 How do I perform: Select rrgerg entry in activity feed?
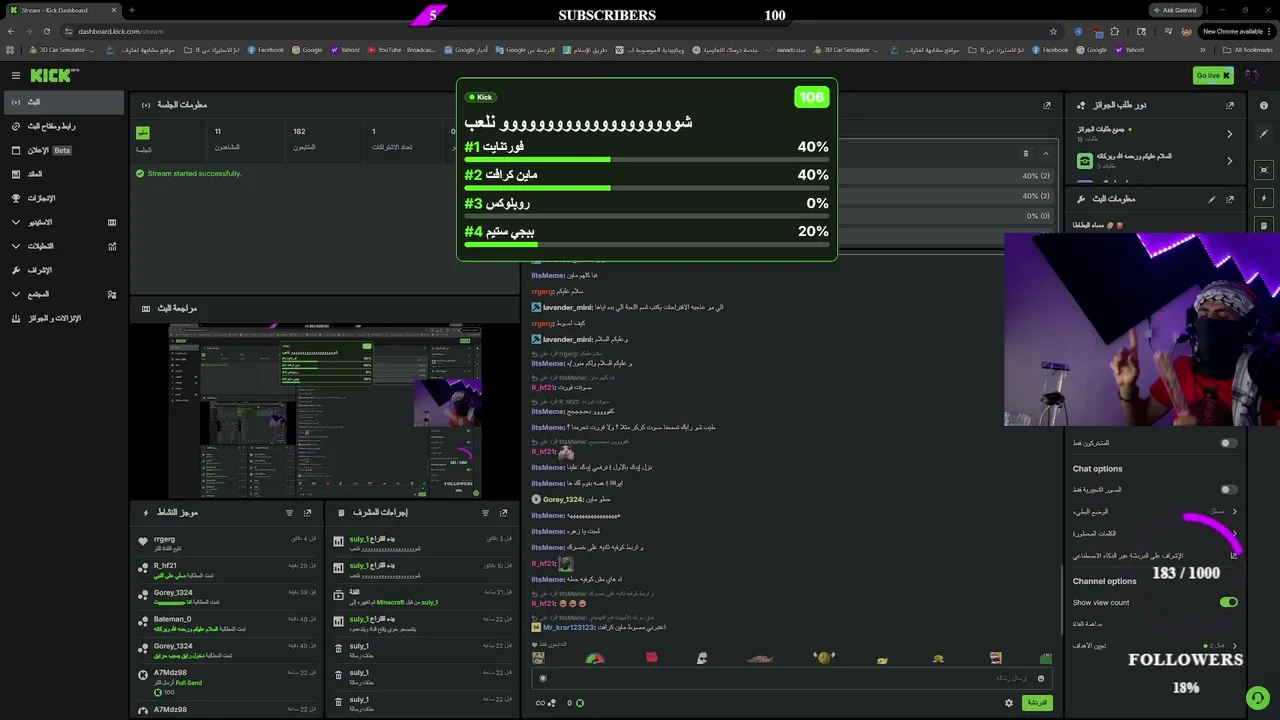point(226,543)
